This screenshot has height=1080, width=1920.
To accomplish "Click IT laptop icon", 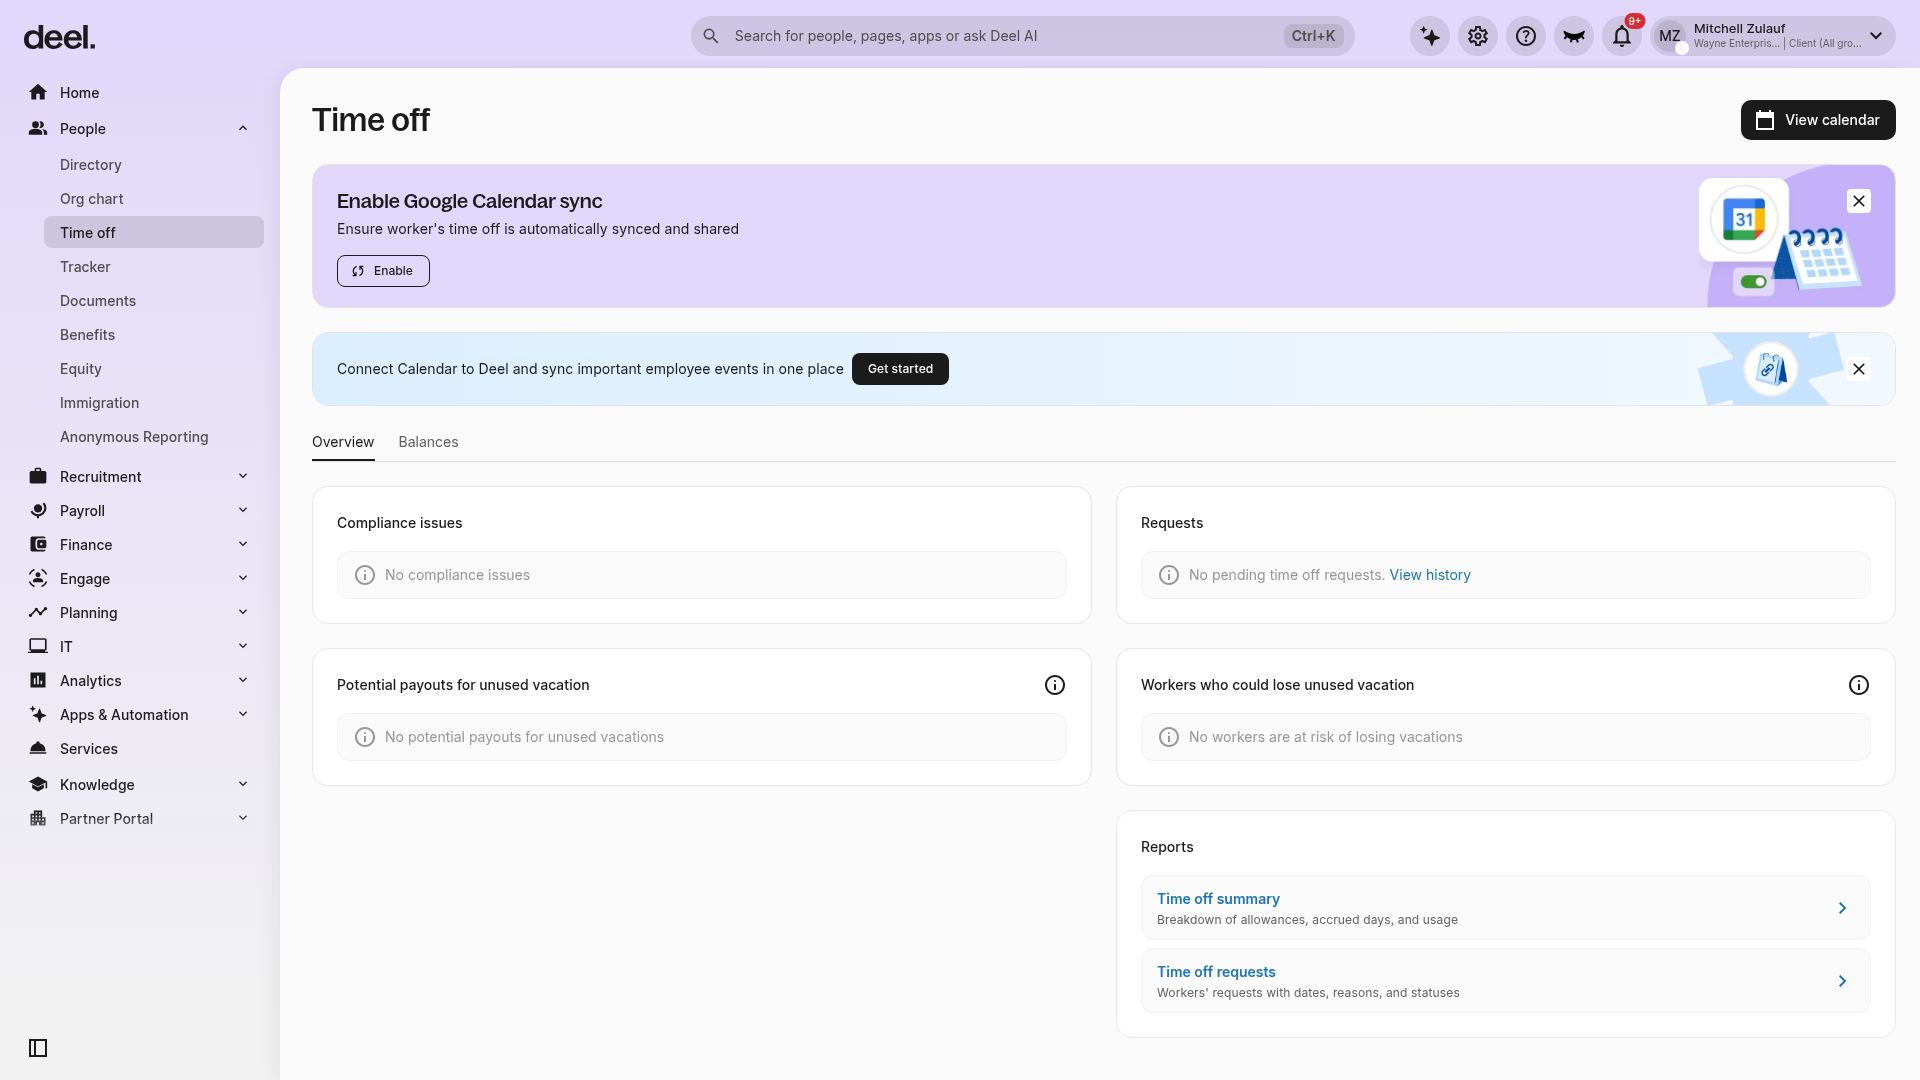I will point(38,646).
